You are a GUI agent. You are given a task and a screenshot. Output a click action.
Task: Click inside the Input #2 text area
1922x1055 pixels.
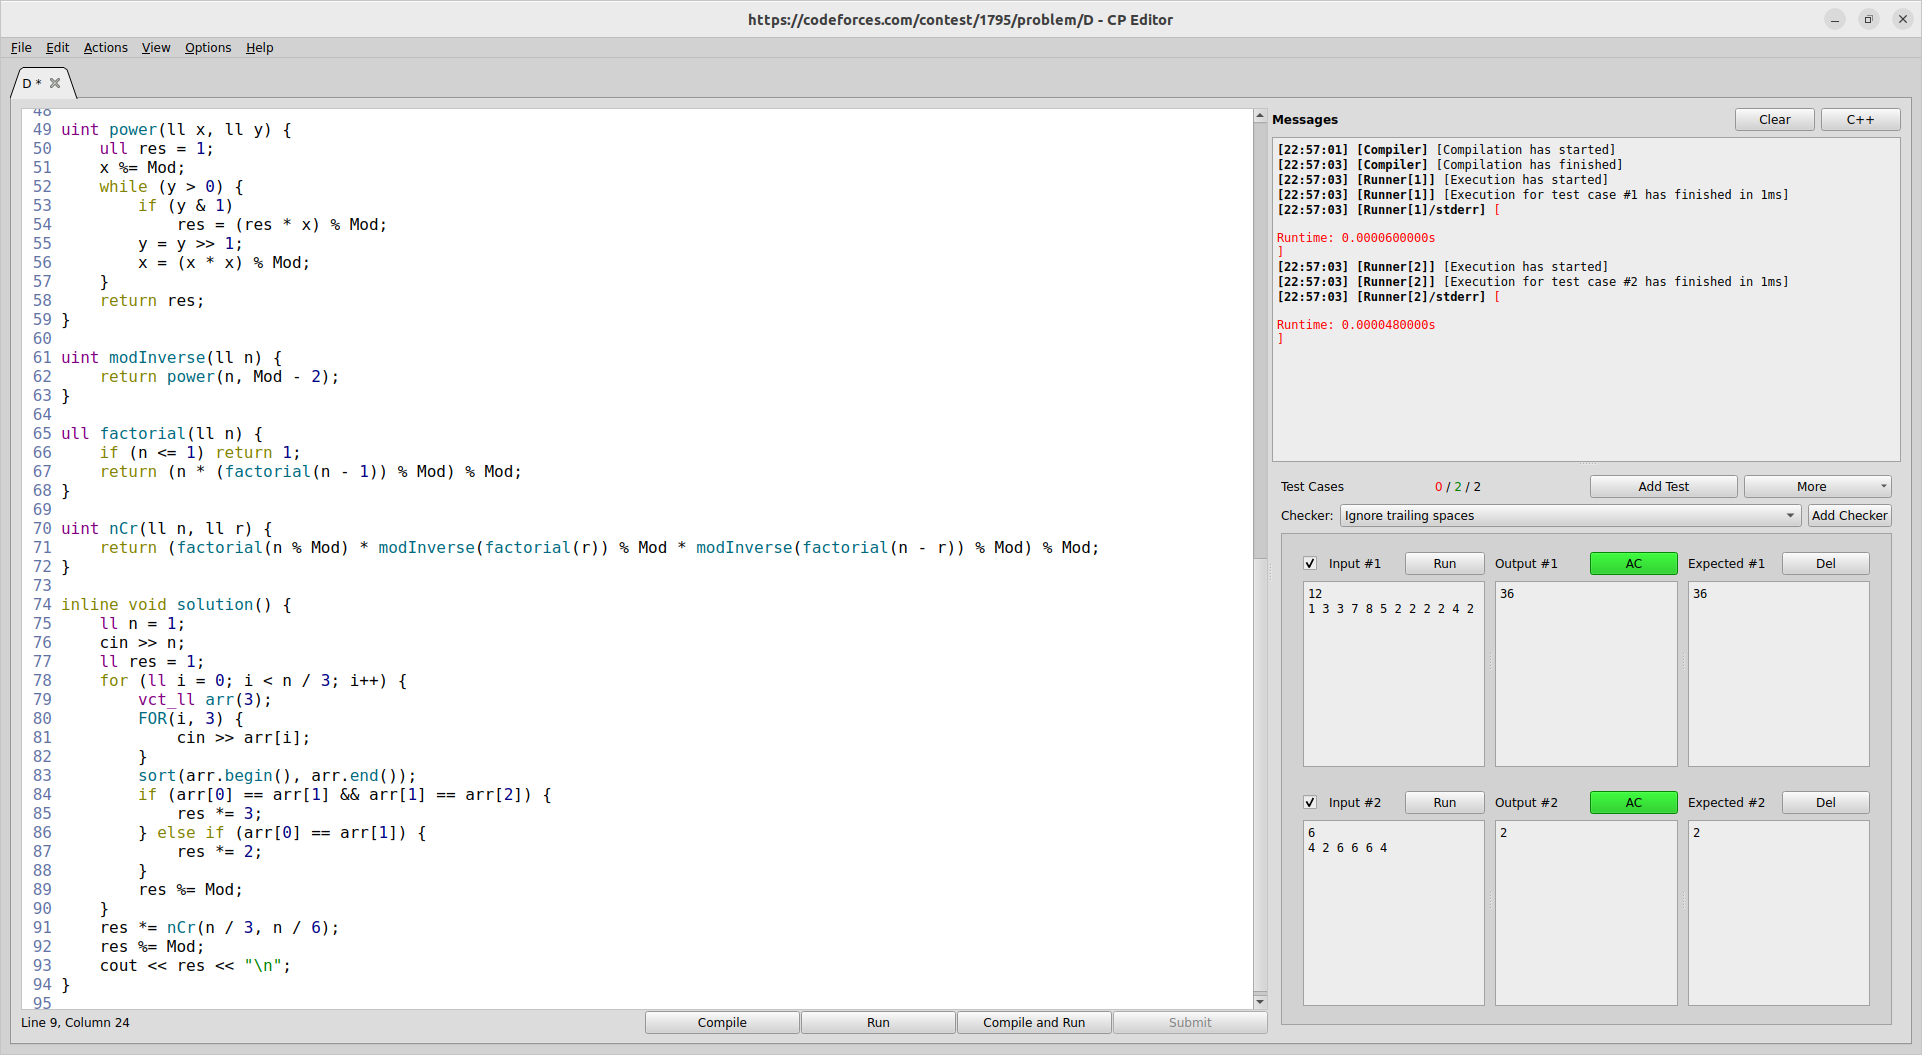point(1393,910)
